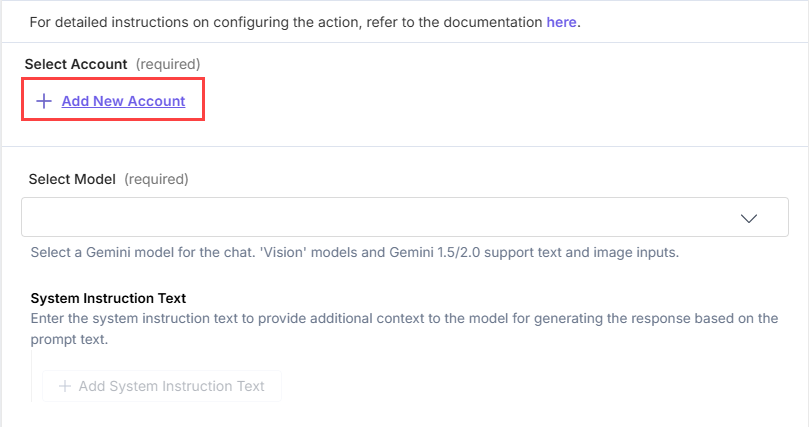809x427 pixels.
Task: Click the System Instruction Text heading
Action: coord(108,299)
